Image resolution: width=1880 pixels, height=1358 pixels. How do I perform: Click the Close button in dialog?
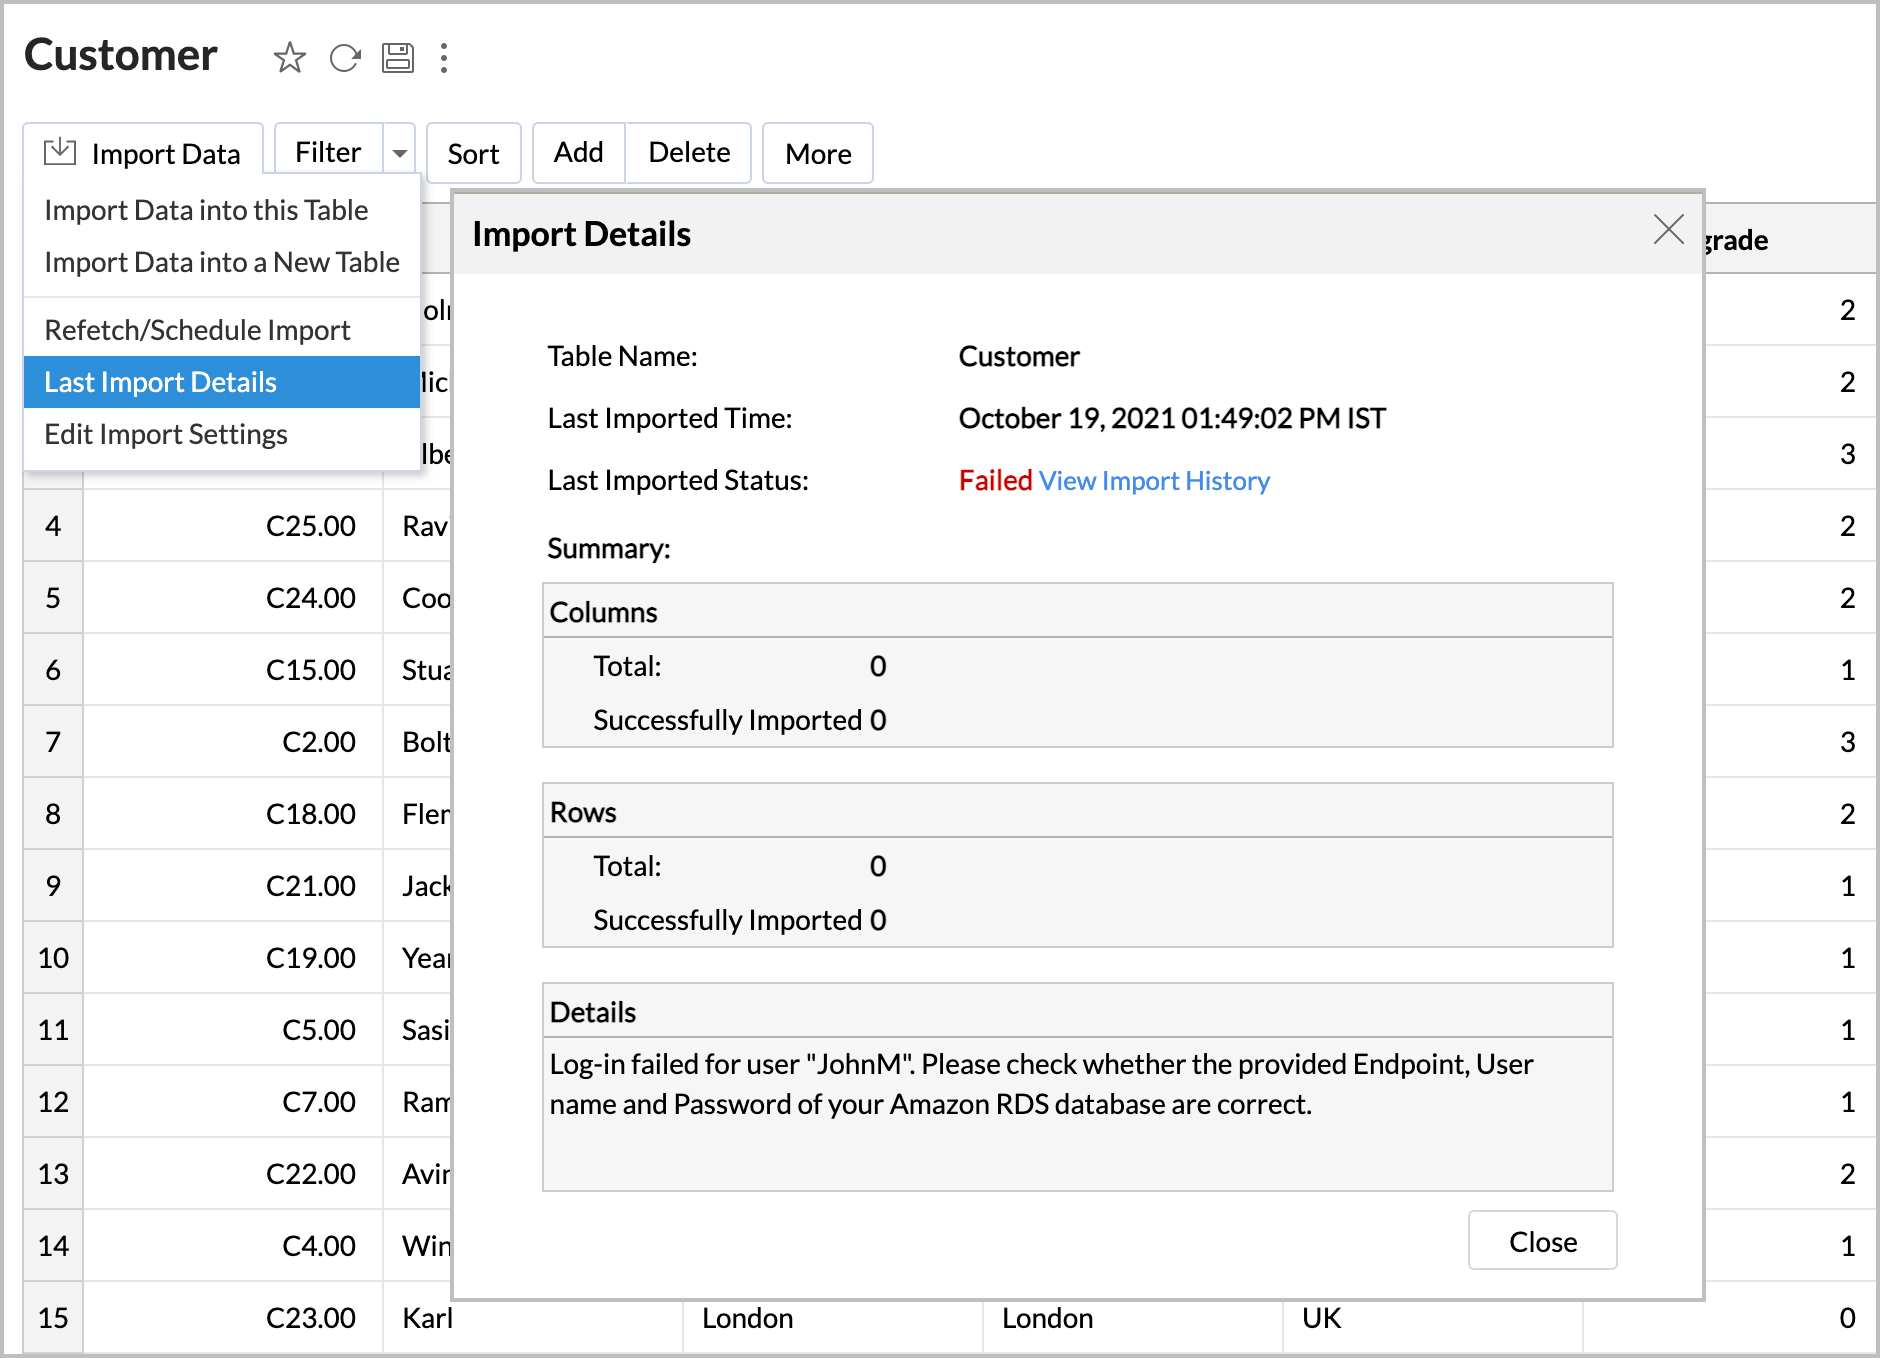(1542, 1241)
